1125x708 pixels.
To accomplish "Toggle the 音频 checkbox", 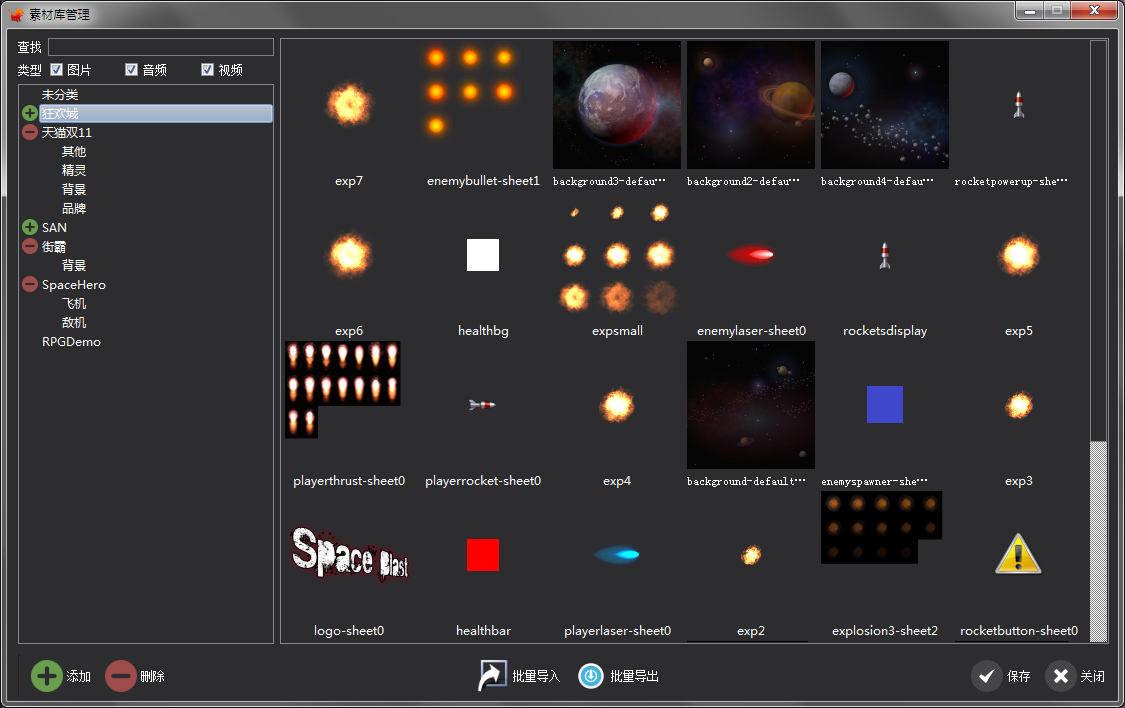I will [131, 69].
